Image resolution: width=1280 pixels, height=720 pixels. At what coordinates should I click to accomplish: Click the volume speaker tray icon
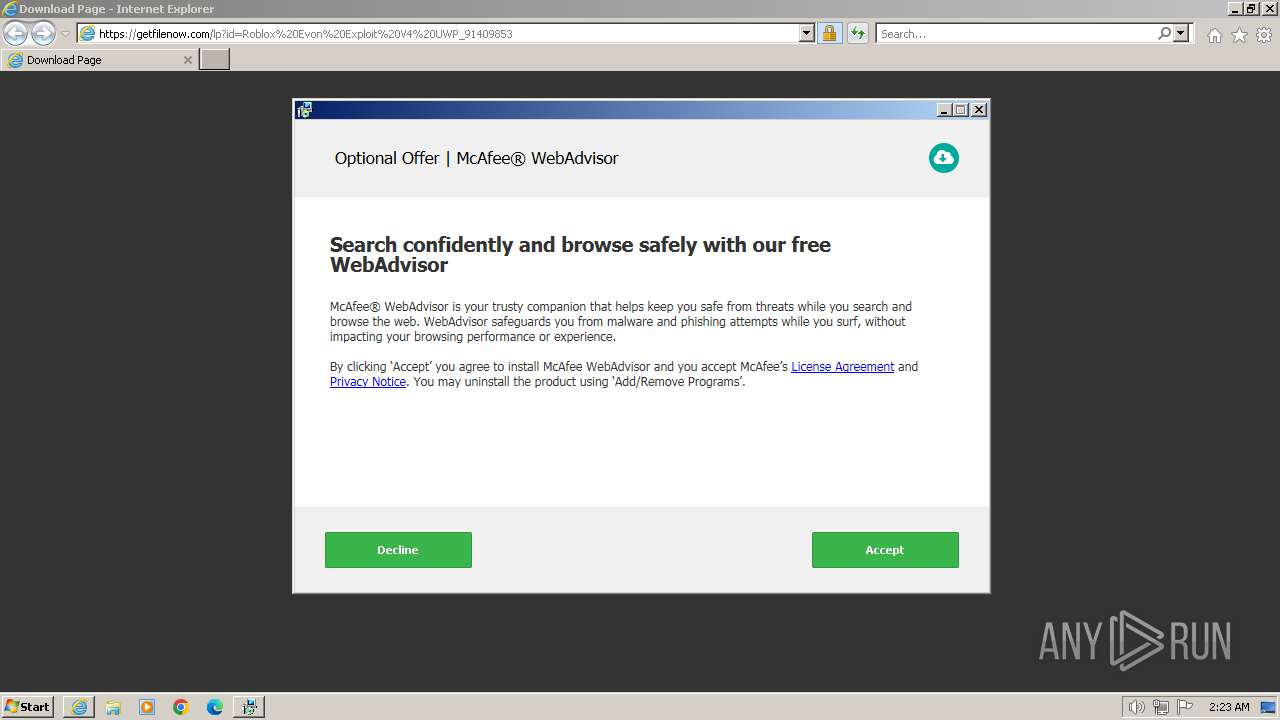1136,707
